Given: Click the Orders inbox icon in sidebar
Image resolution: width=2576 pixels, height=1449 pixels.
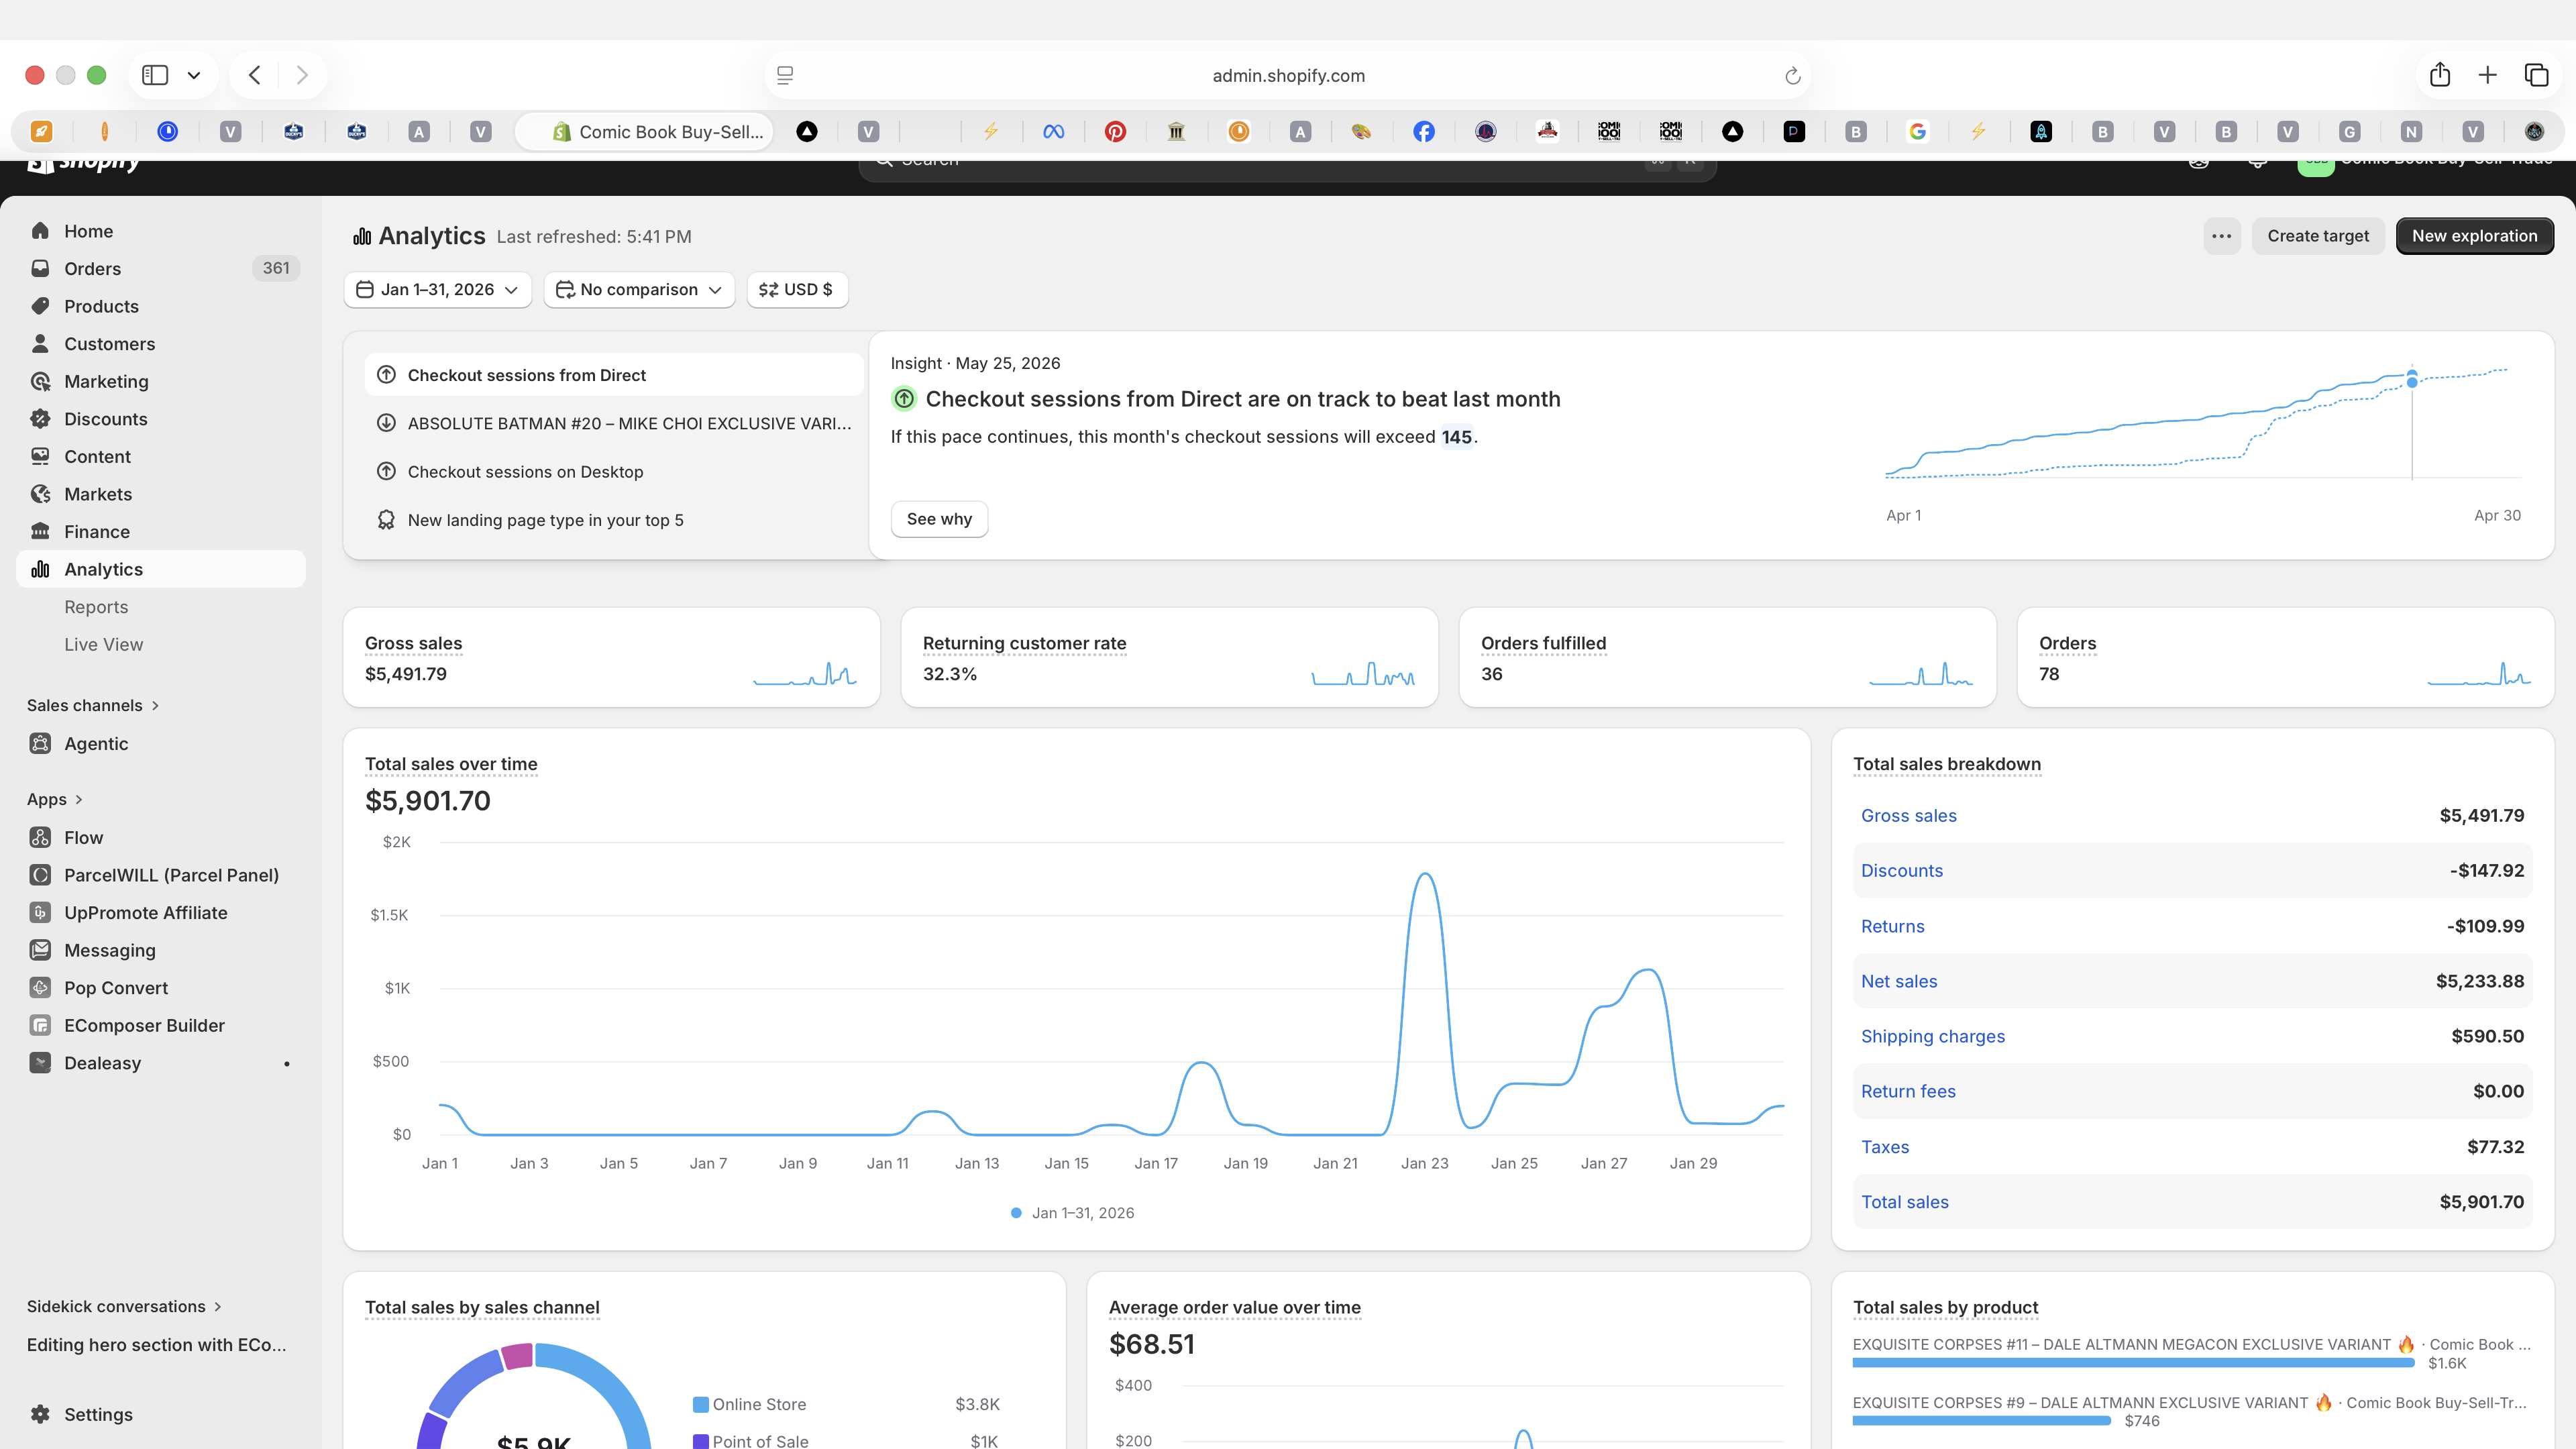Looking at the screenshot, I should click(x=40, y=268).
